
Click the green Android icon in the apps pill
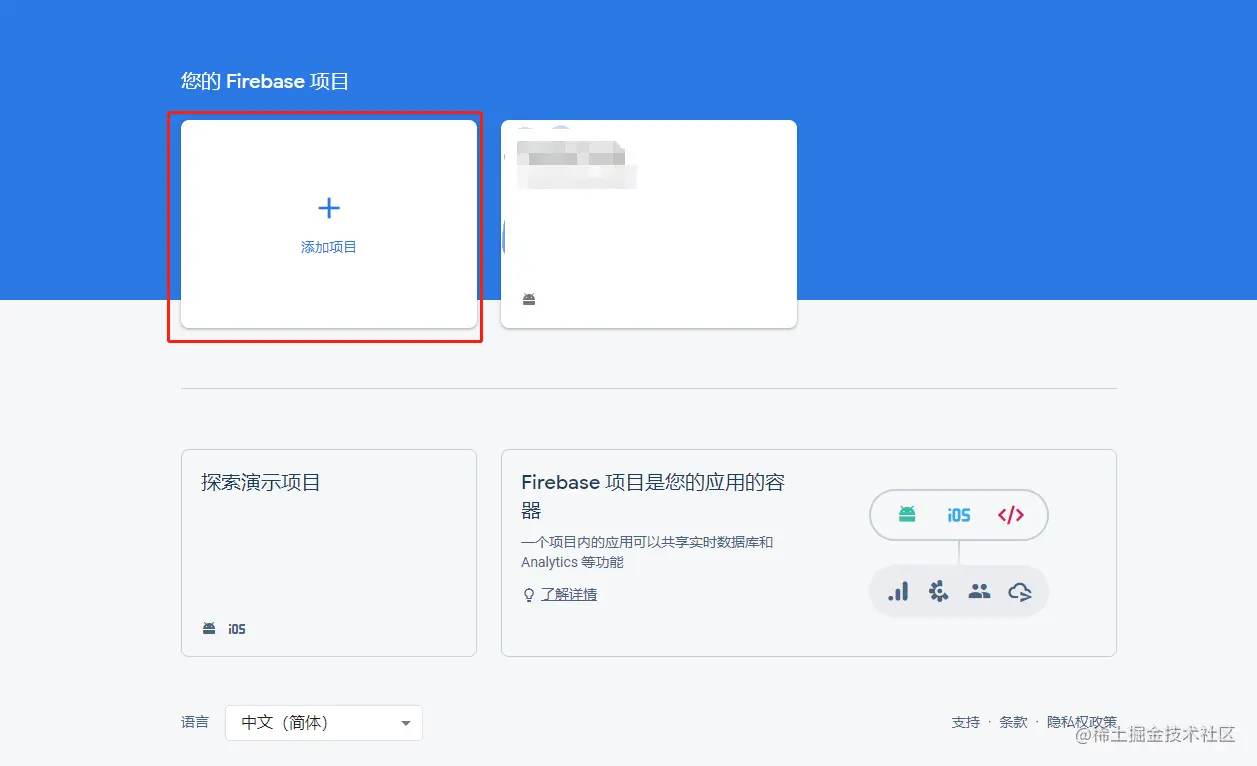[x=905, y=514]
